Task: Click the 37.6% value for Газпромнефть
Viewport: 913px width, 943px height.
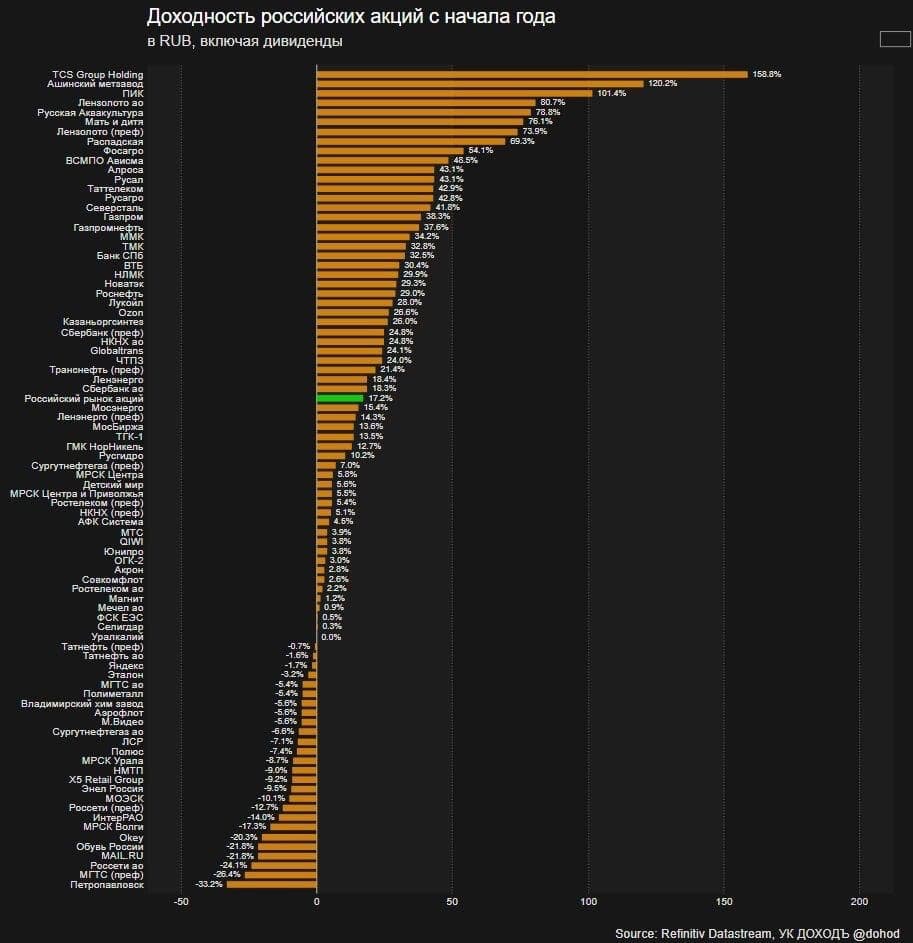Action: (436, 227)
